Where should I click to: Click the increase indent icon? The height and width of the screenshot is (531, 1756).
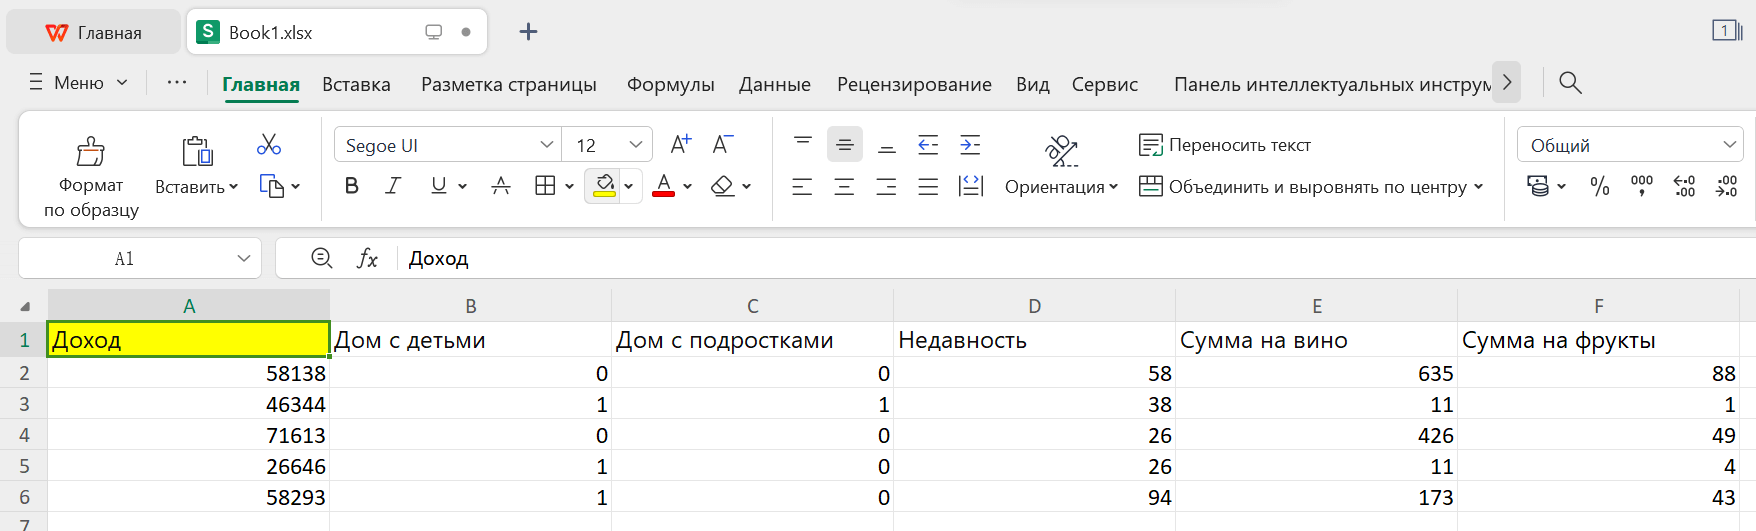pyautogui.click(x=970, y=145)
